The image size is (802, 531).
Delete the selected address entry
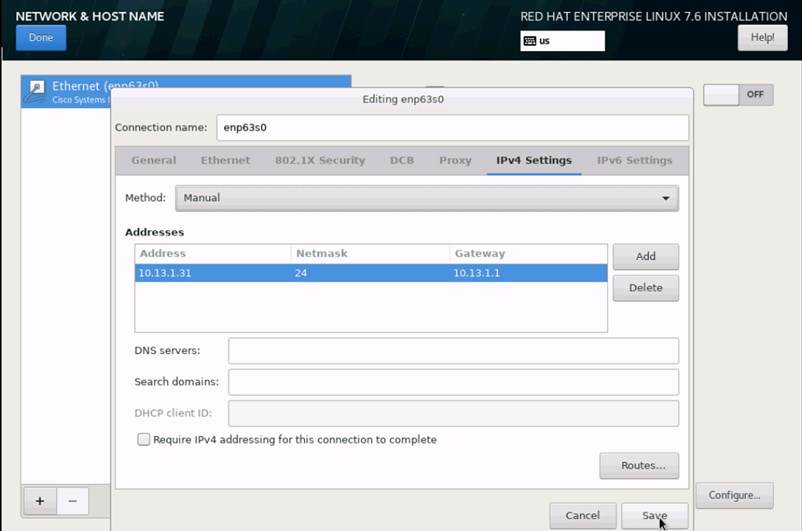pyautogui.click(x=645, y=288)
